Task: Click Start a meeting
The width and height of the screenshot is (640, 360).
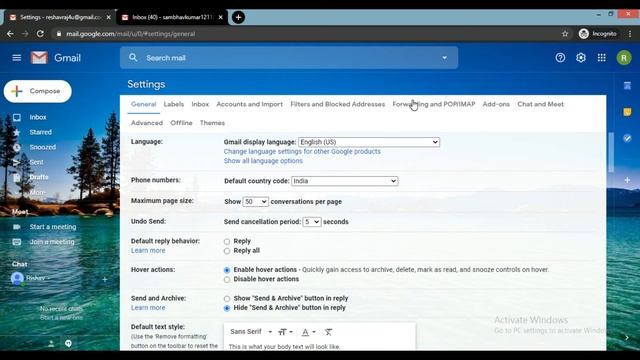Action: tap(53, 227)
